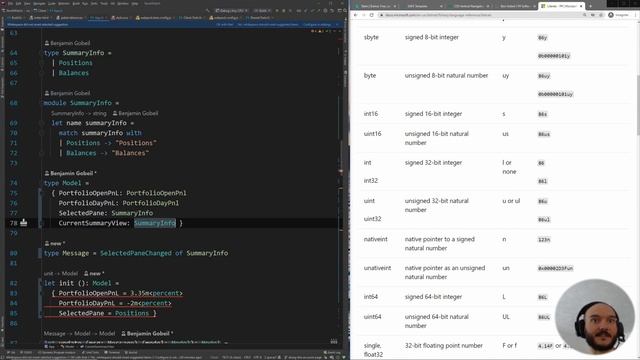Click 'u or ul' suffix cell for uint
The image size is (640, 360).
point(511,201)
